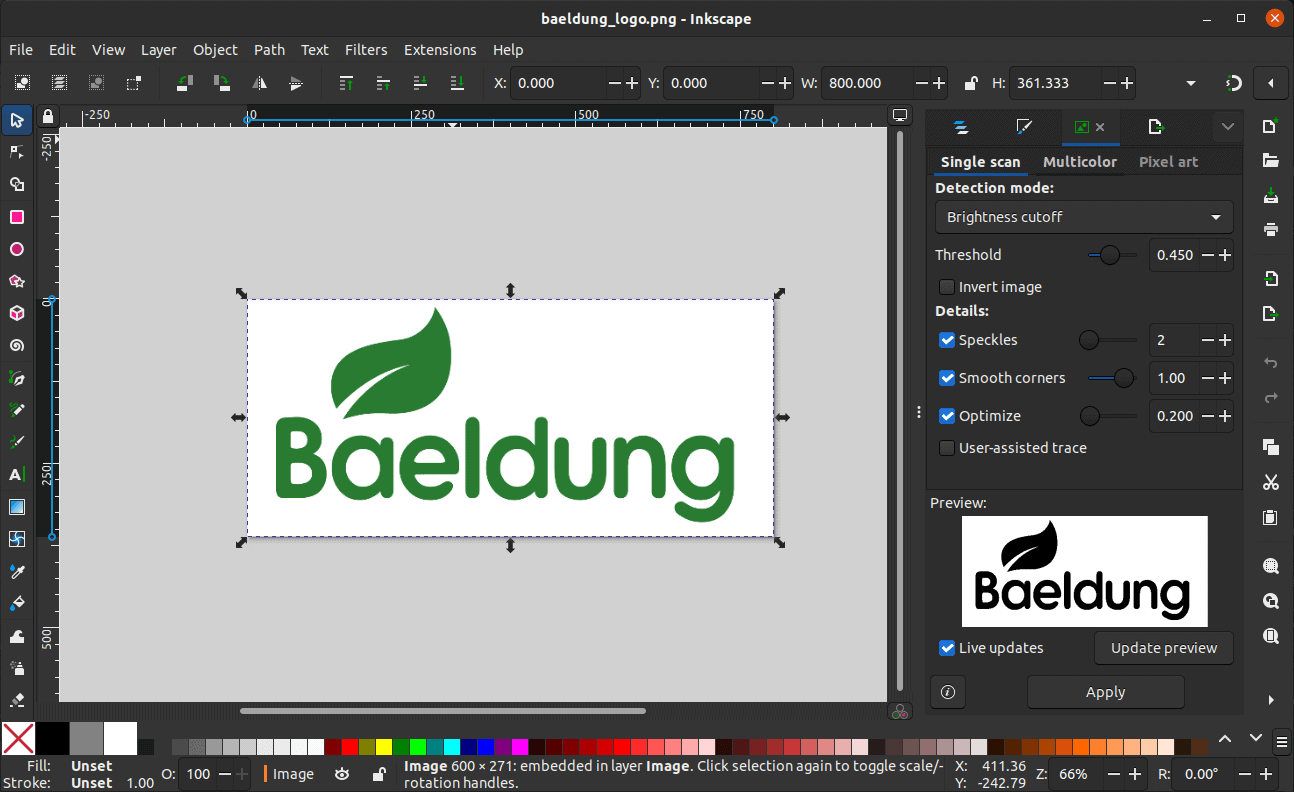Flip selection horizontally

click(259, 83)
